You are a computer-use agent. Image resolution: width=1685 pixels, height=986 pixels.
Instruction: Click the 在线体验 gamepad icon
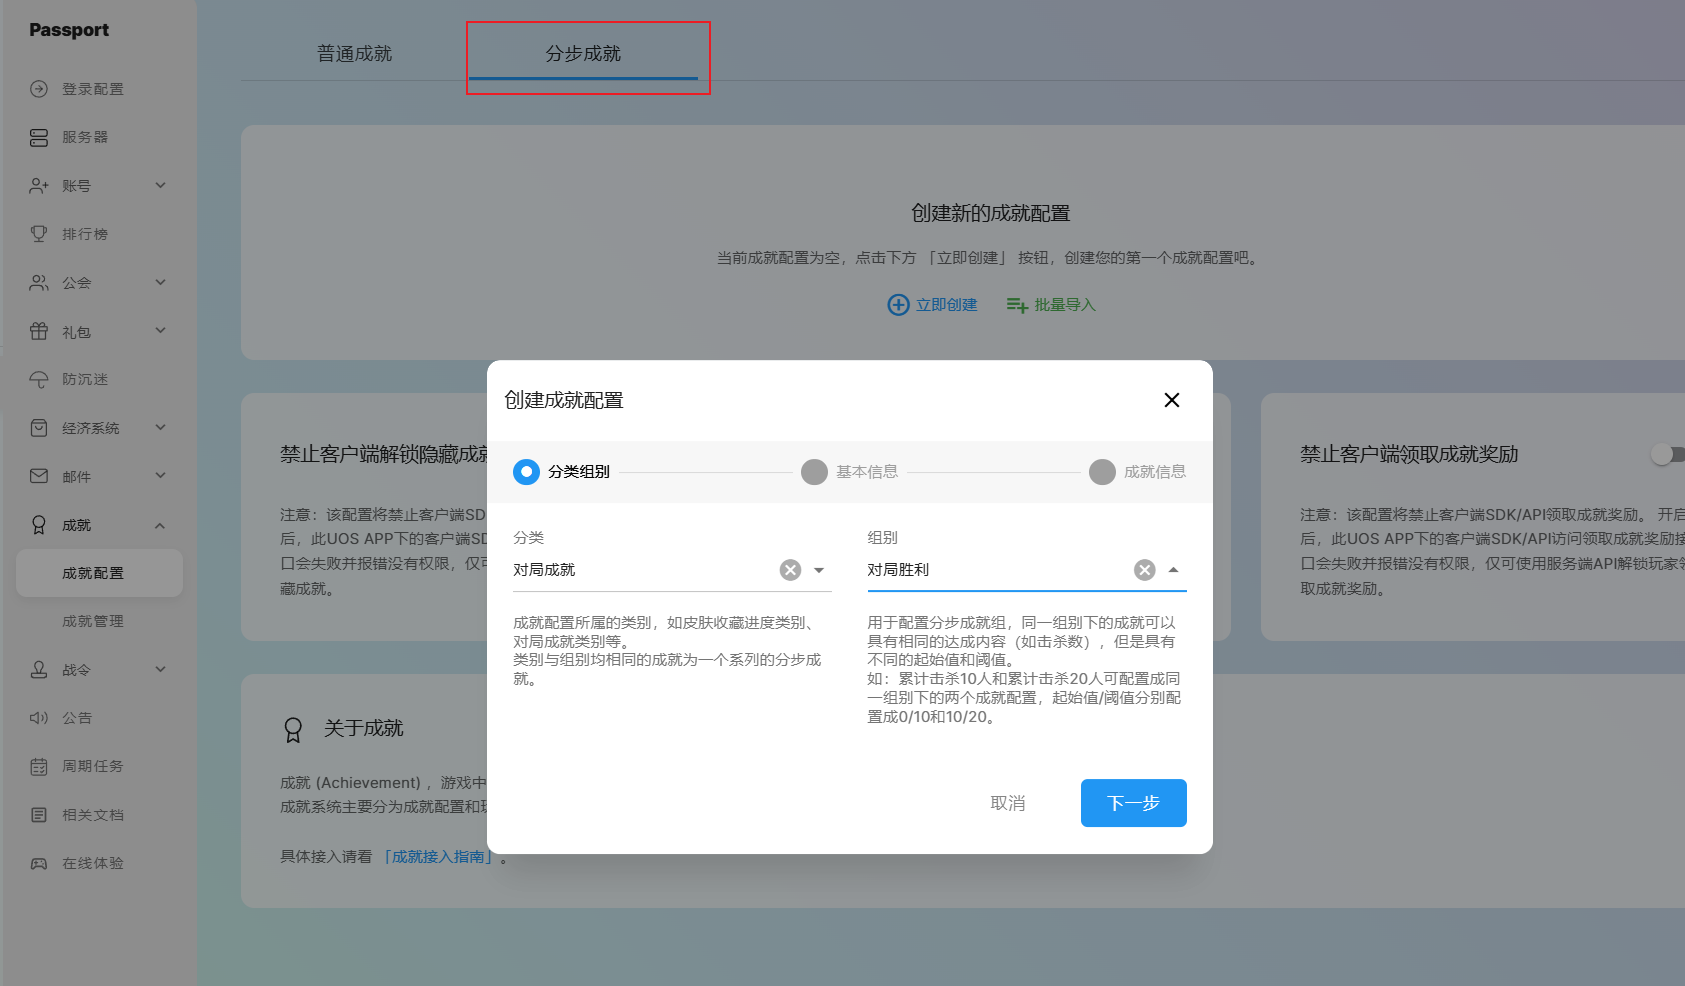tap(39, 863)
